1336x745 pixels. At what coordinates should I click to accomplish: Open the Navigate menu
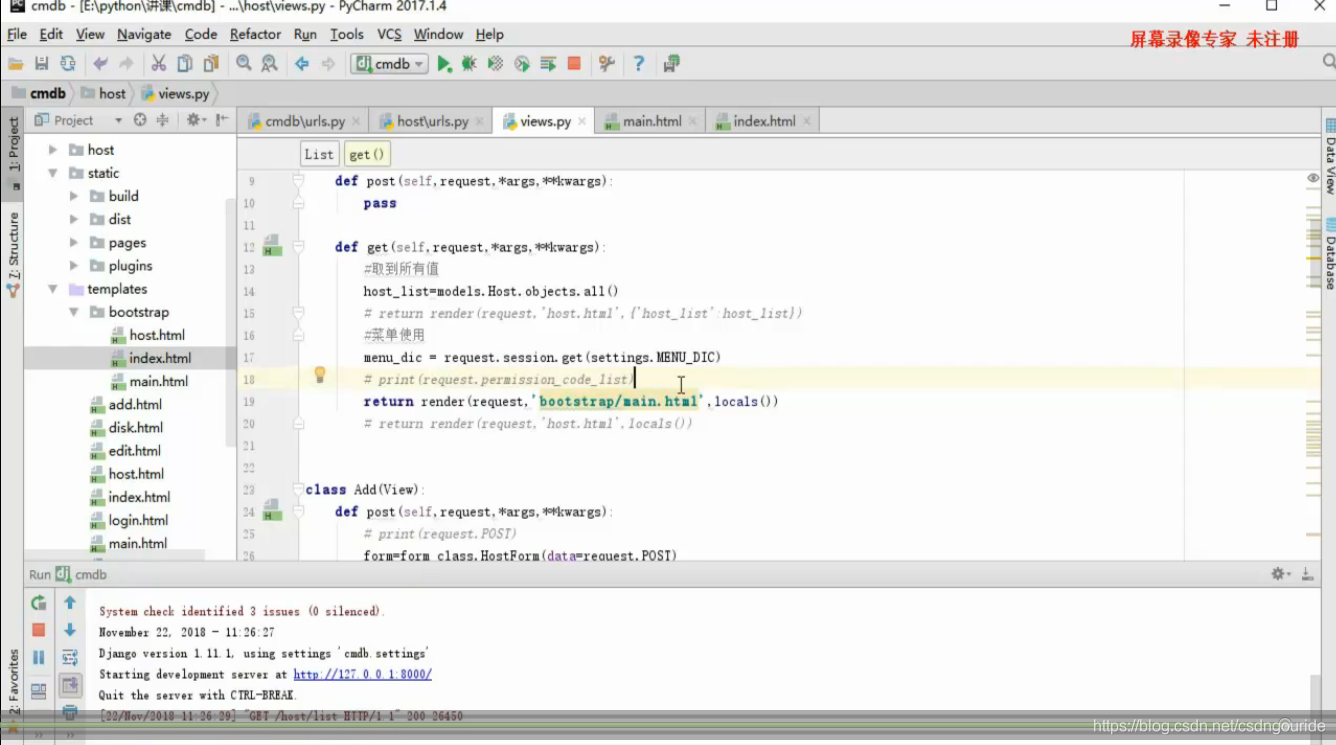pos(144,34)
